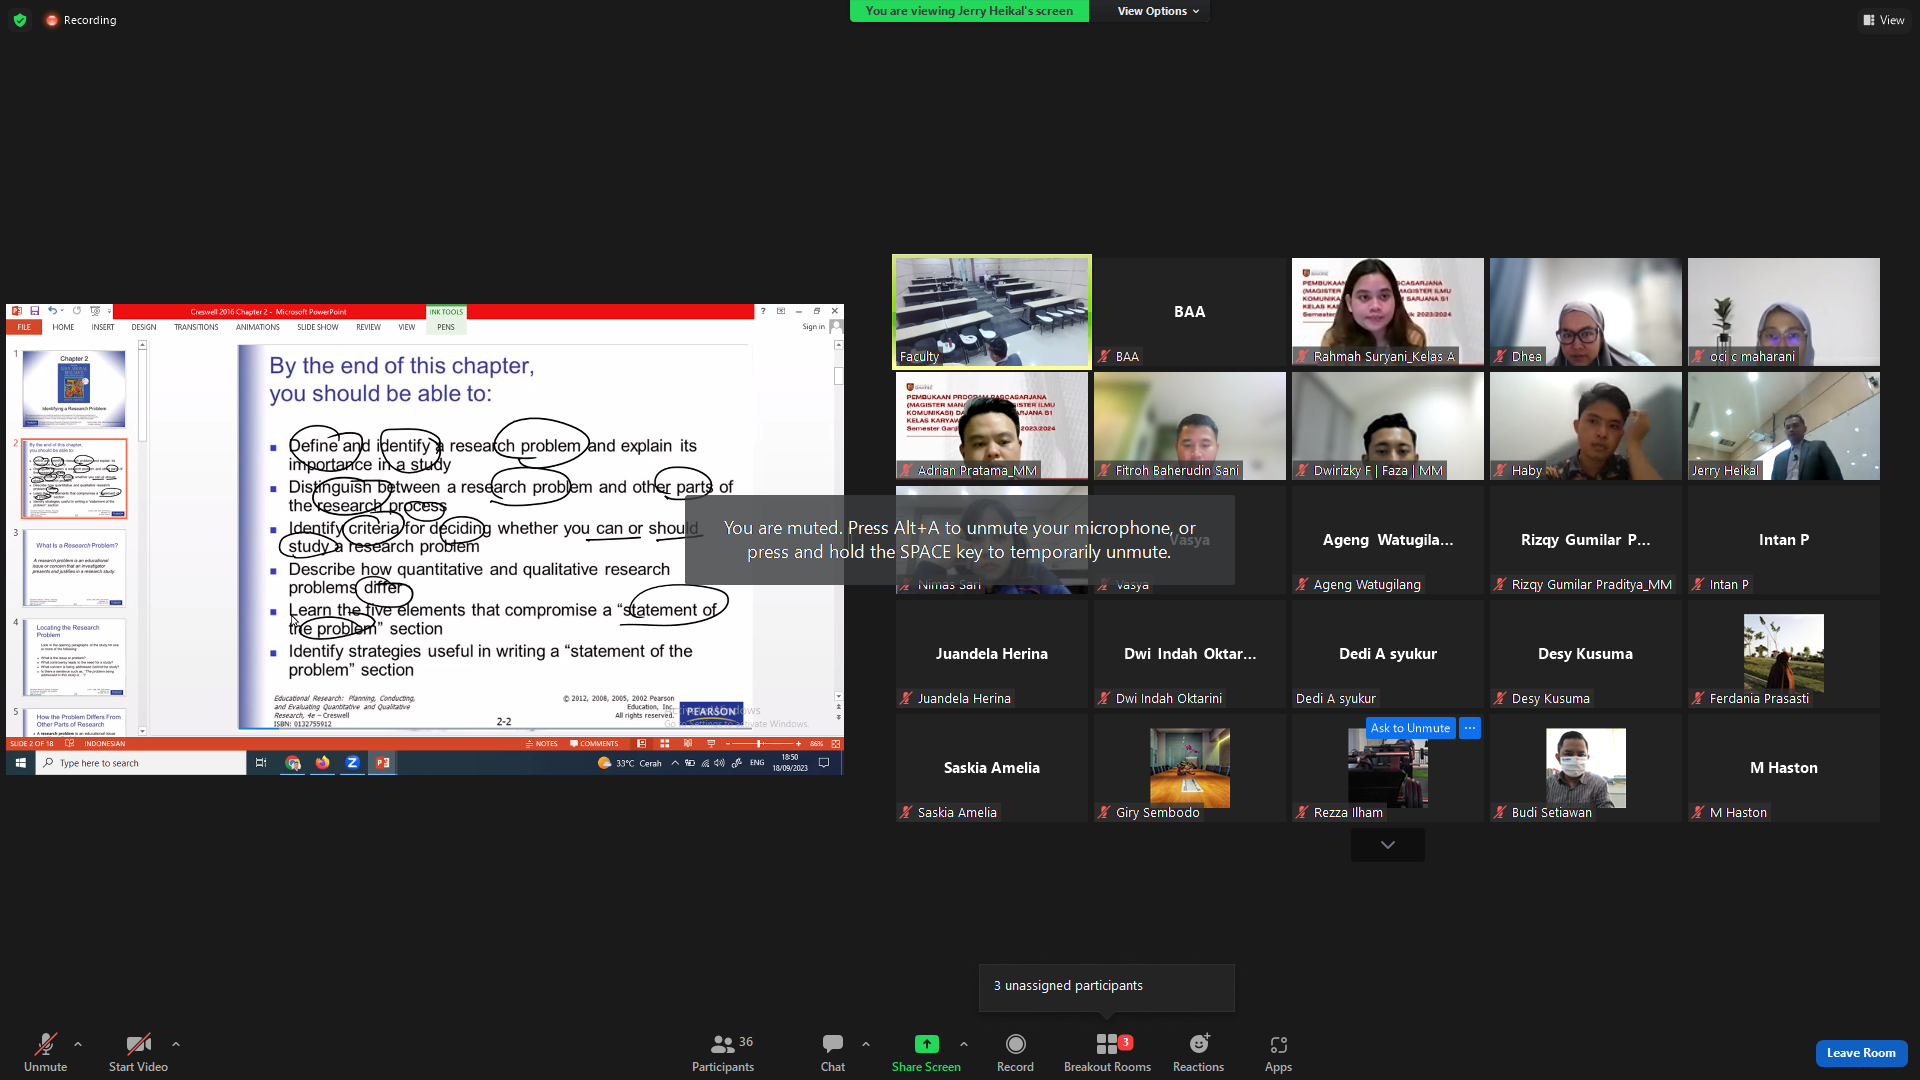
Task: Open the REVIEW ribbon tab
Action: coord(368,327)
